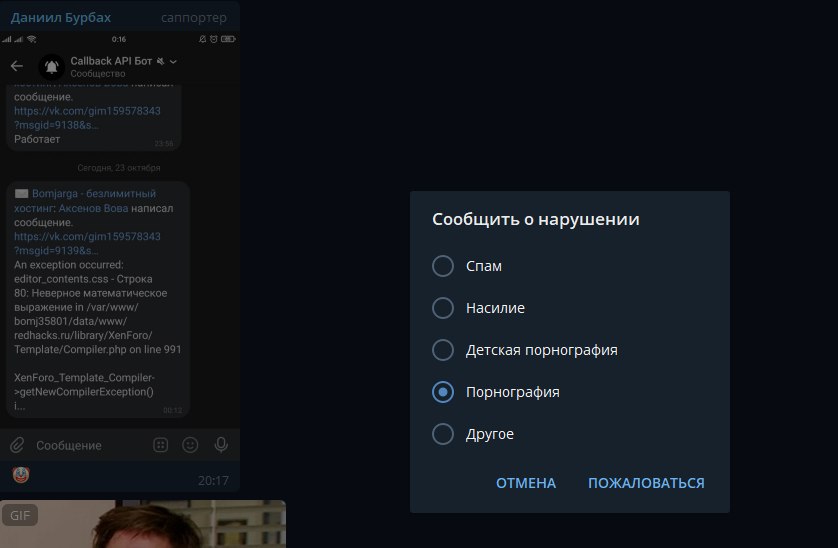Viewport: 838px width, 548px height.
Task: Submit the report with ПОЖАЛОВАТЬСЯ
Action: coord(646,483)
